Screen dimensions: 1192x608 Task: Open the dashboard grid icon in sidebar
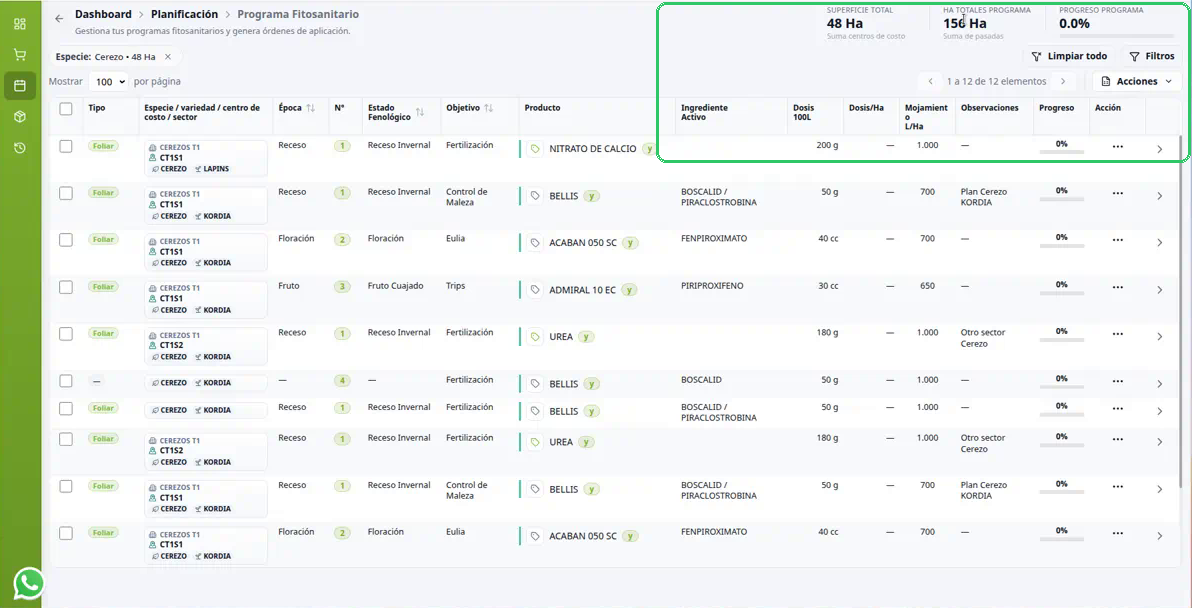[x=20, y=24]
